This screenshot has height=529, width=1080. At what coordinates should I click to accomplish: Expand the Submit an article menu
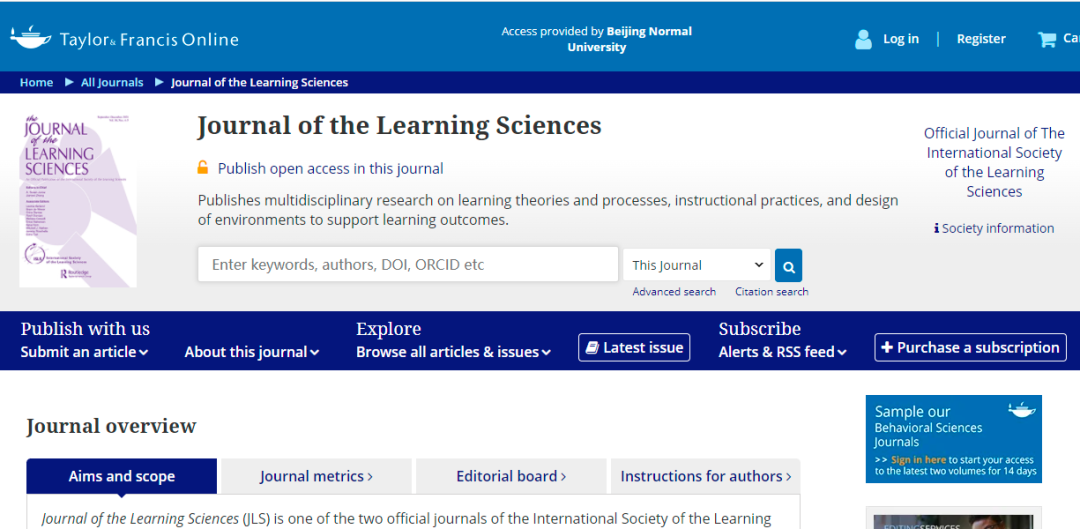coord(84,352)
